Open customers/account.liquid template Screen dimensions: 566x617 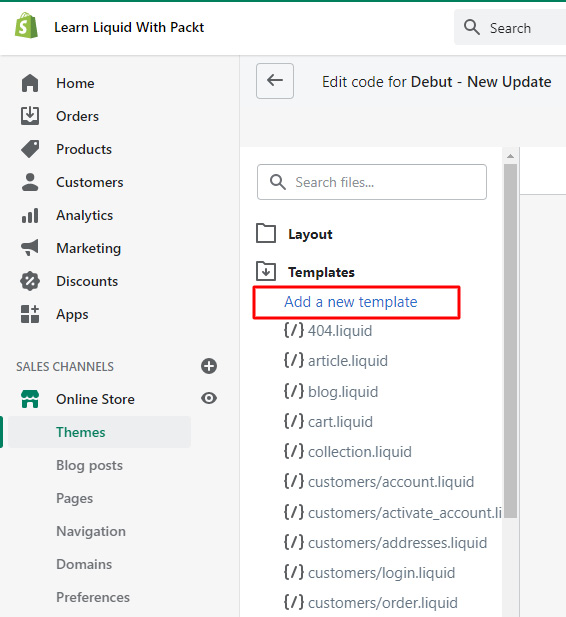coord(391,482)
